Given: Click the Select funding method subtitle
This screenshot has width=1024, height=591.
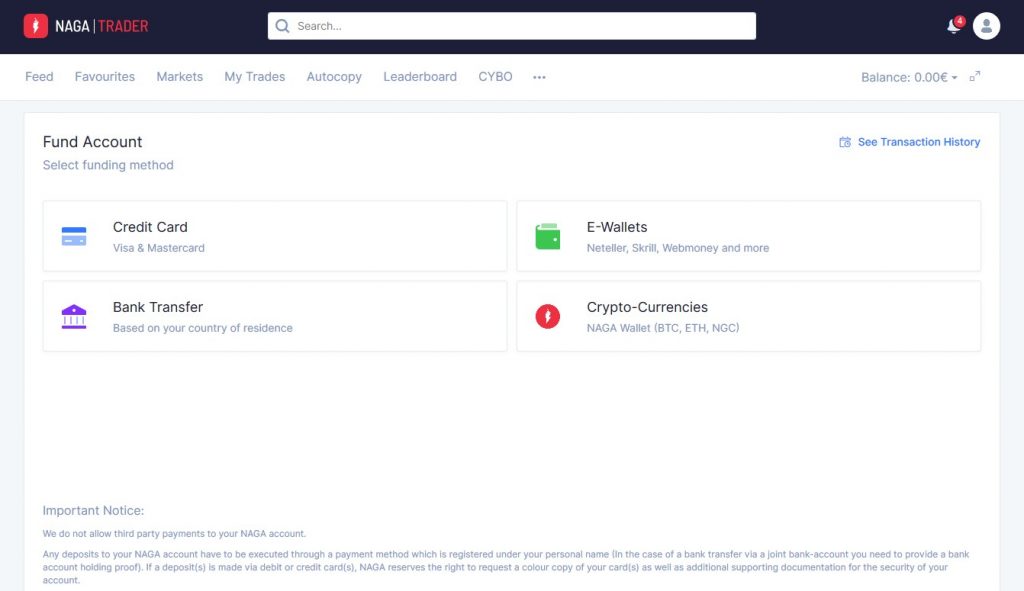Looking at the screenshot, I should [108, 165].
